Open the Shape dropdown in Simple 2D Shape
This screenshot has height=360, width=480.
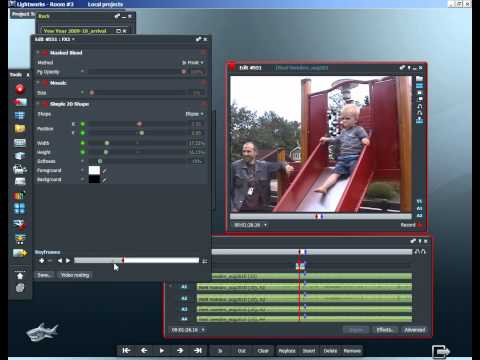(x=194, y=114)
